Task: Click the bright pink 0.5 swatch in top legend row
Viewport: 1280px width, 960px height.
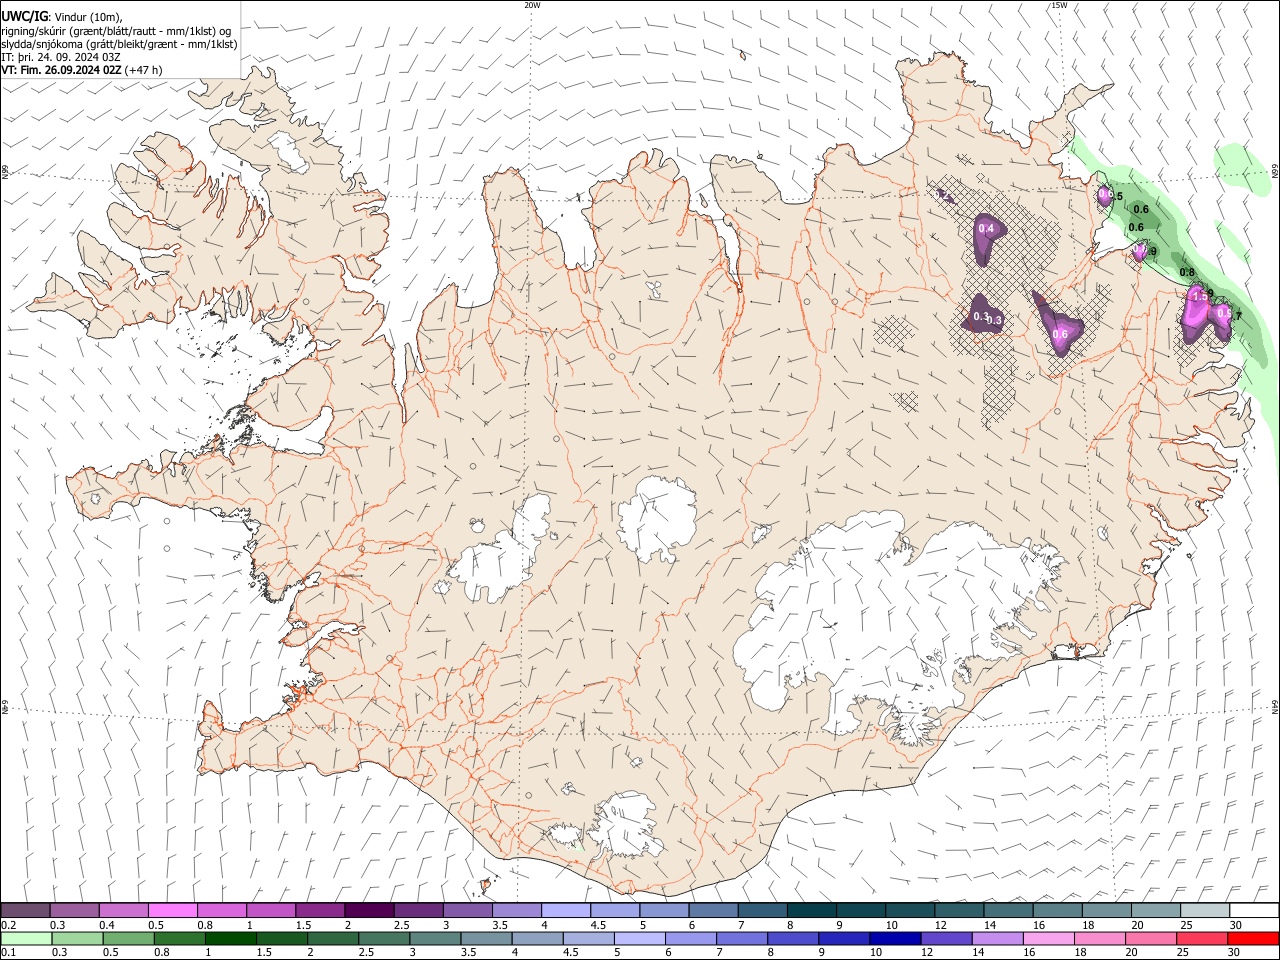Action: [172, 910]
